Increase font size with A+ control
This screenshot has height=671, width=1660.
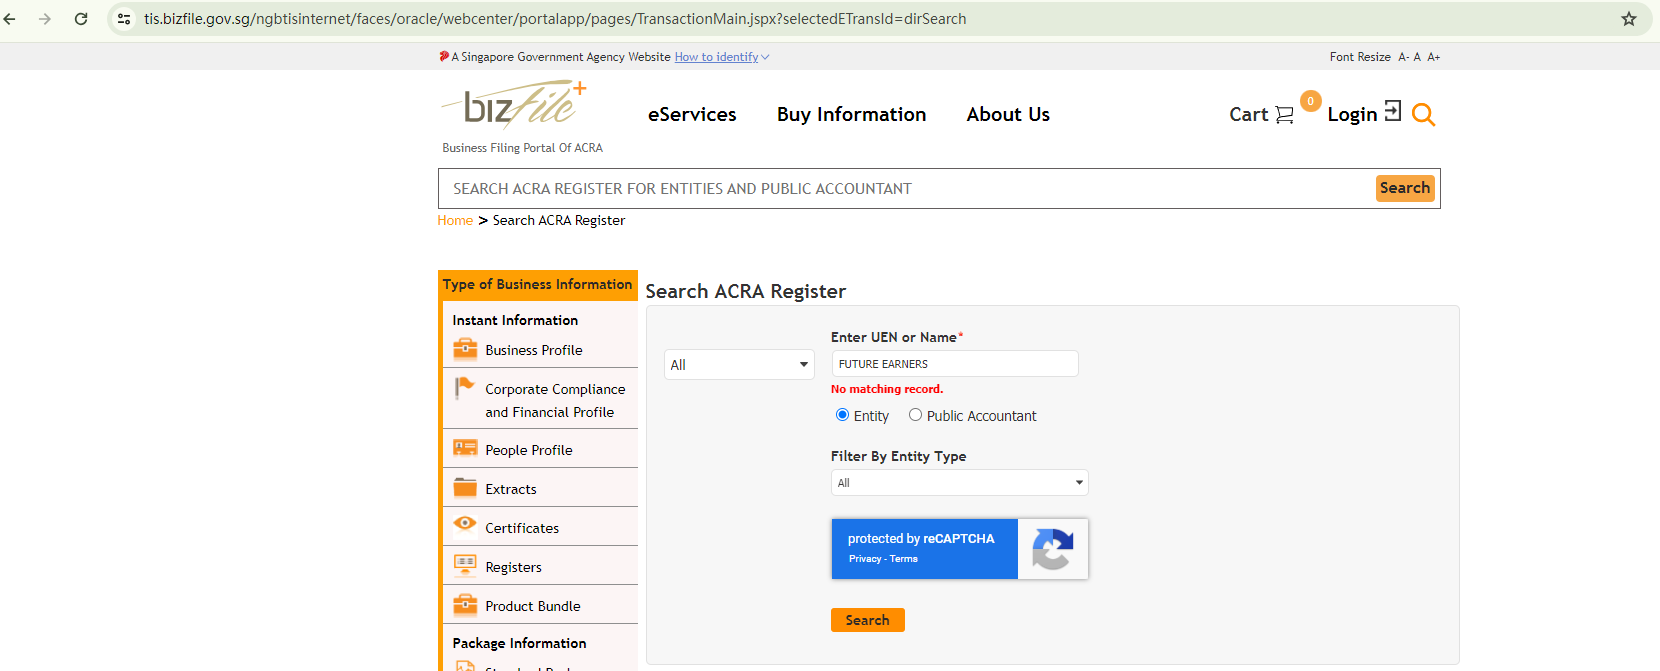[x=1434, y=57]
